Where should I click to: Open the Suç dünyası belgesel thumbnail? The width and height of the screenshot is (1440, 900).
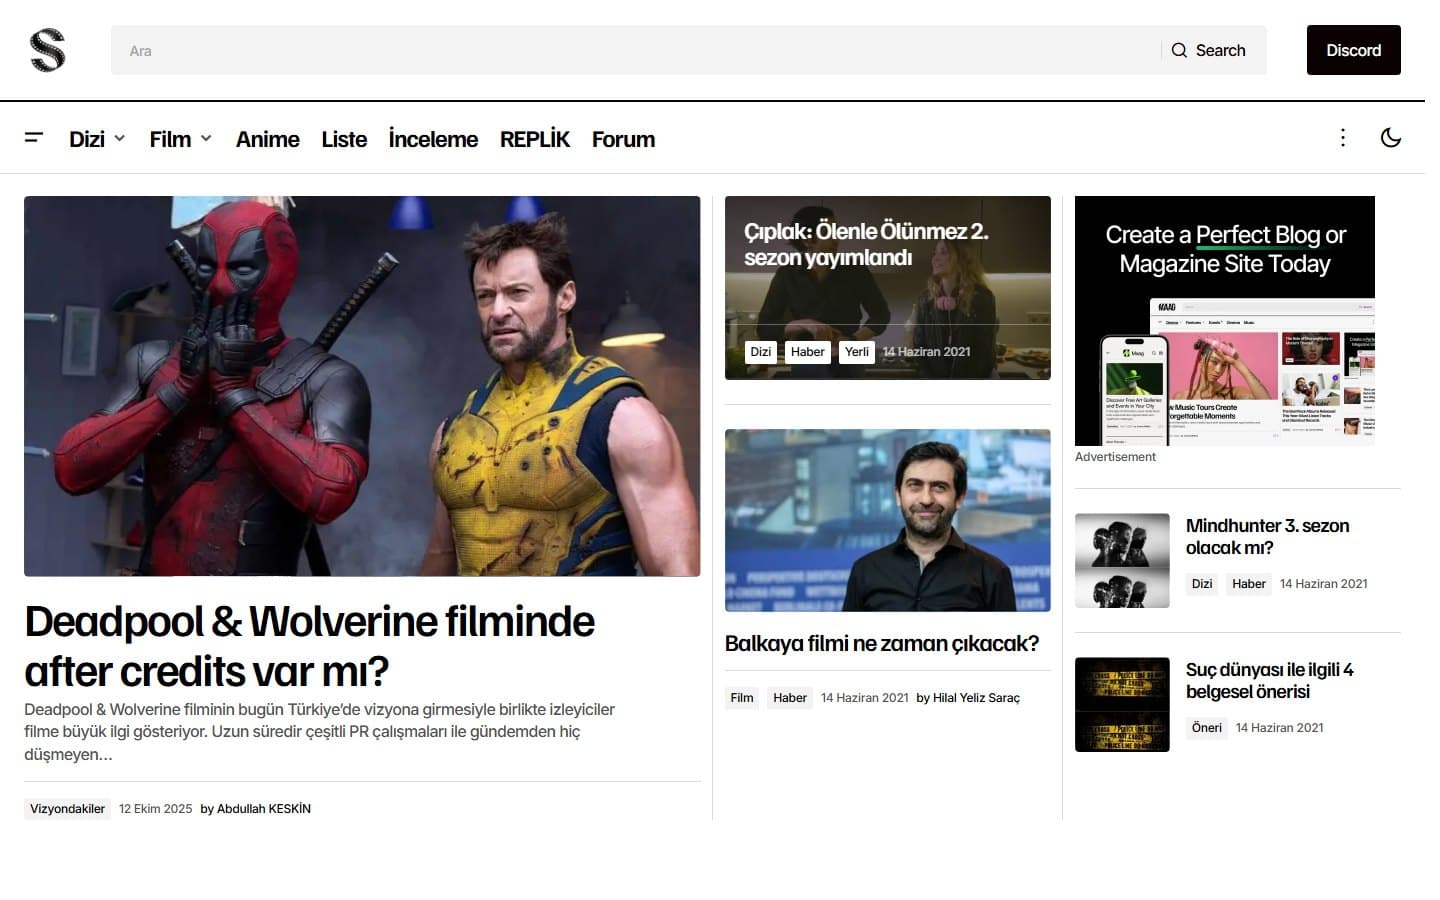point(1122,705)
